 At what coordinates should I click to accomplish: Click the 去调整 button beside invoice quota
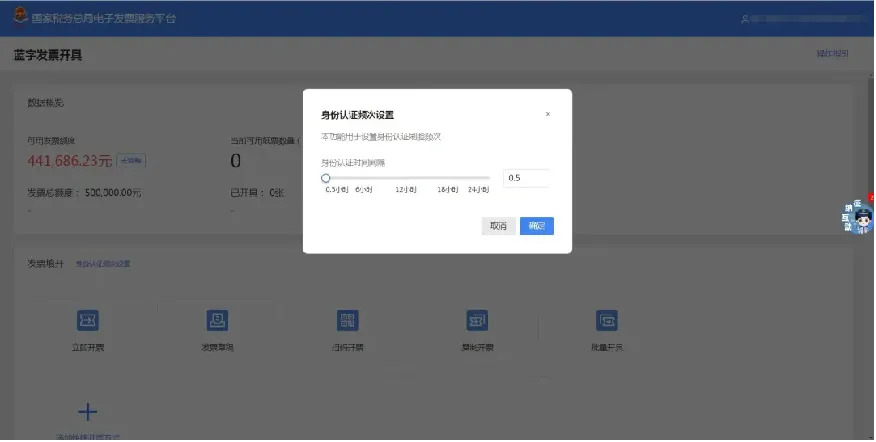coord(131,160)
